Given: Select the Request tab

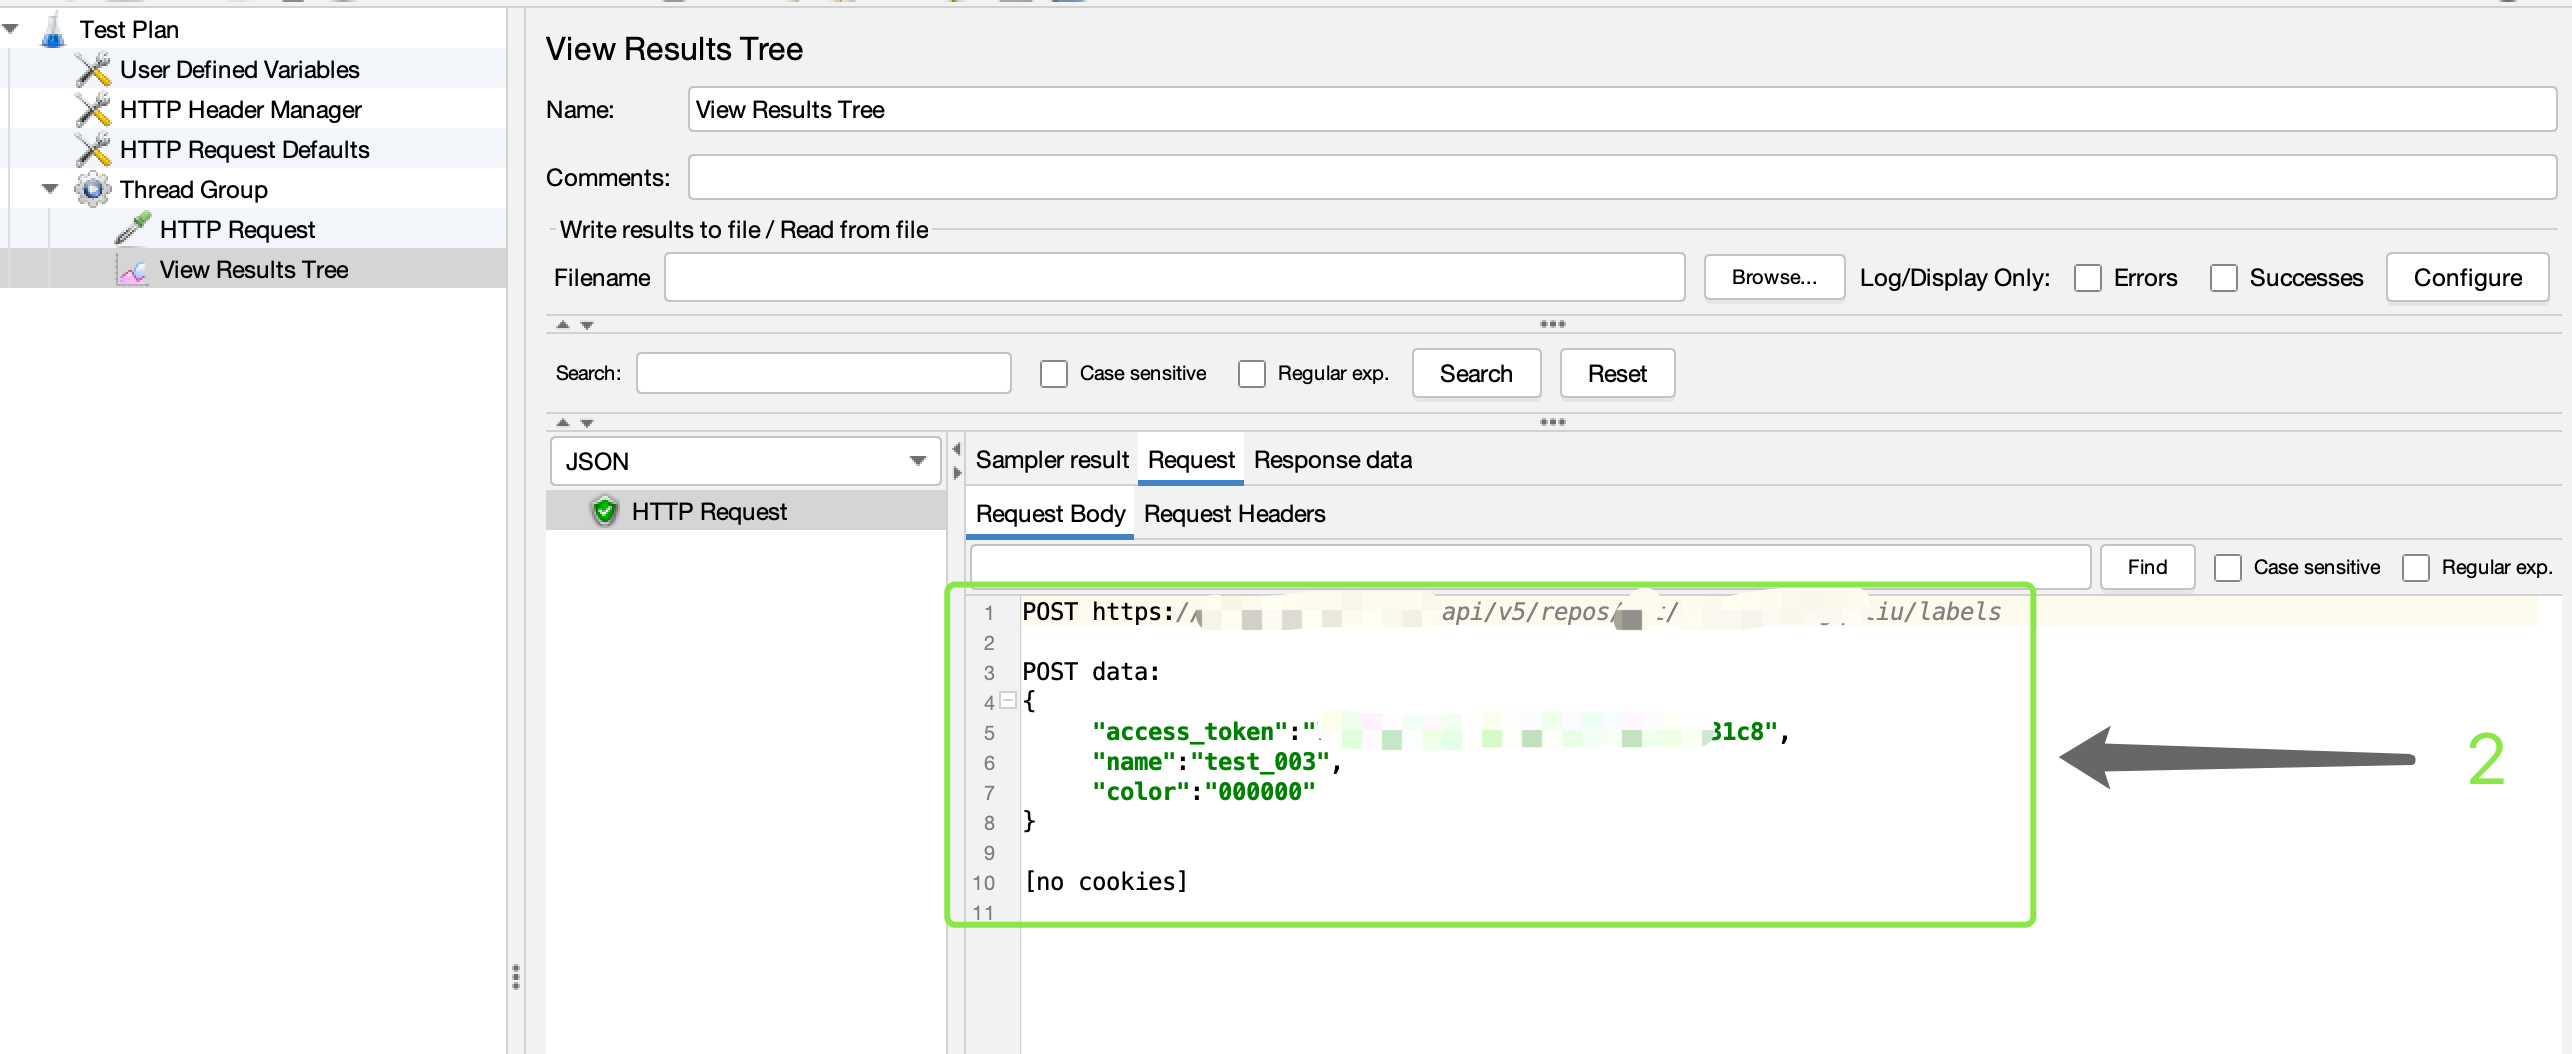Looking at the screenshot, I should tap(1191, 460).
